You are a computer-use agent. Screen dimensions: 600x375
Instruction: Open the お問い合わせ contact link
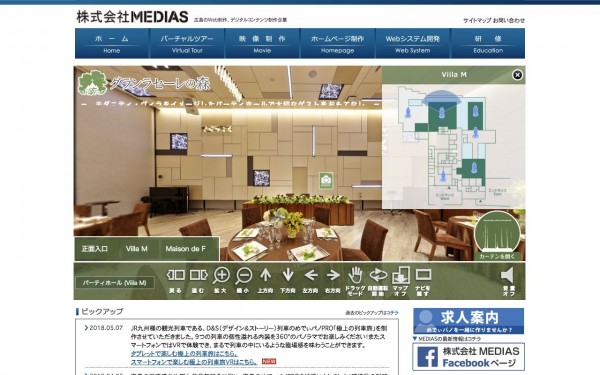click(509, 21)
